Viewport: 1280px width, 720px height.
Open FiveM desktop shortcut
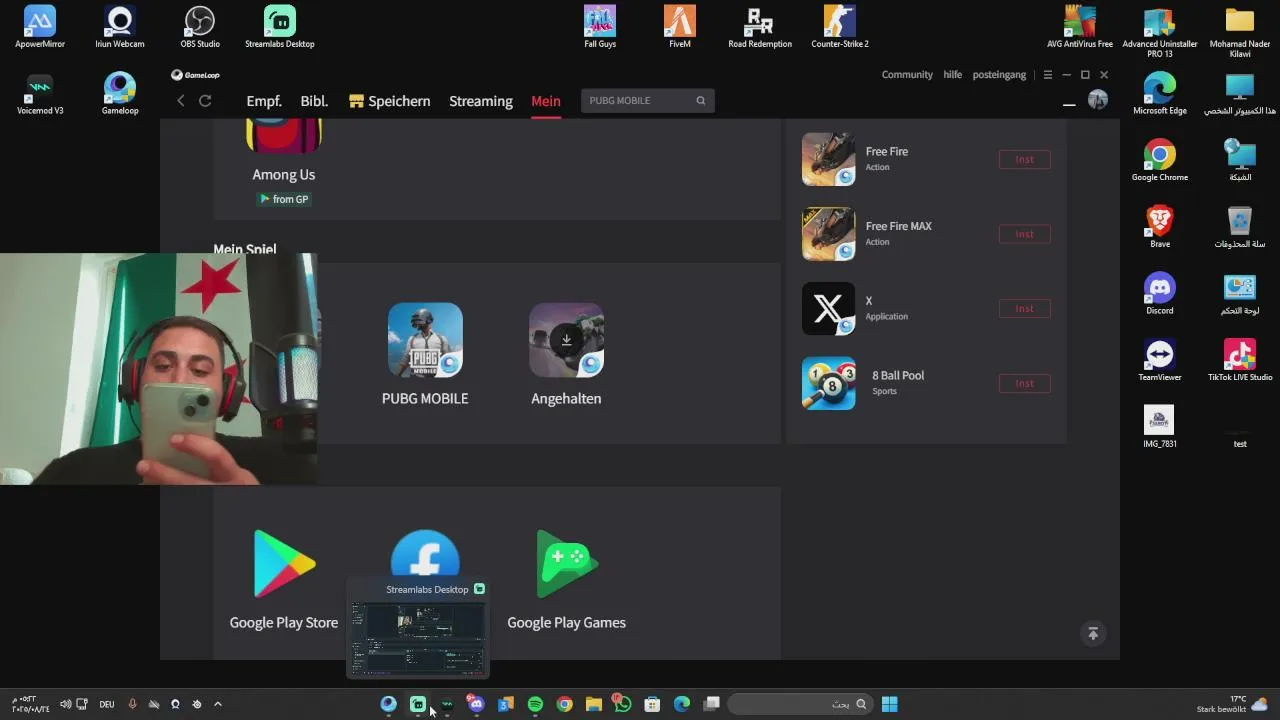(x=680, y=27)
